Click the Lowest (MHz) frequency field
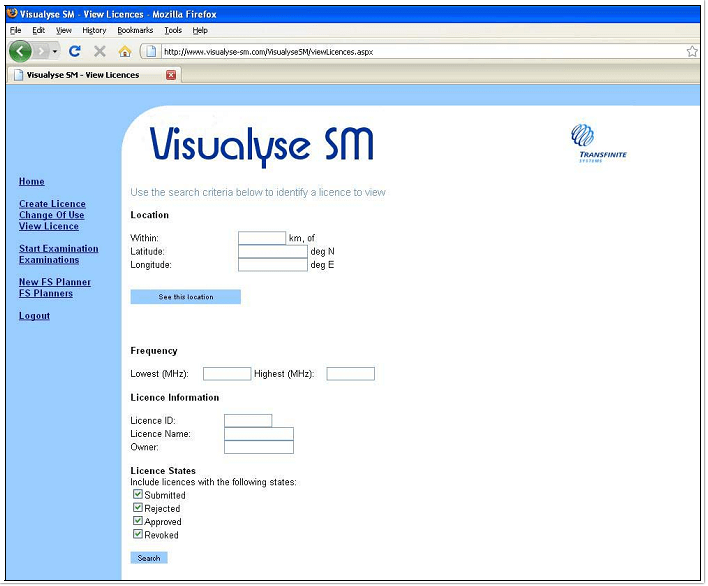The width and height of the screenshot is (708, 586). point(227,374)
